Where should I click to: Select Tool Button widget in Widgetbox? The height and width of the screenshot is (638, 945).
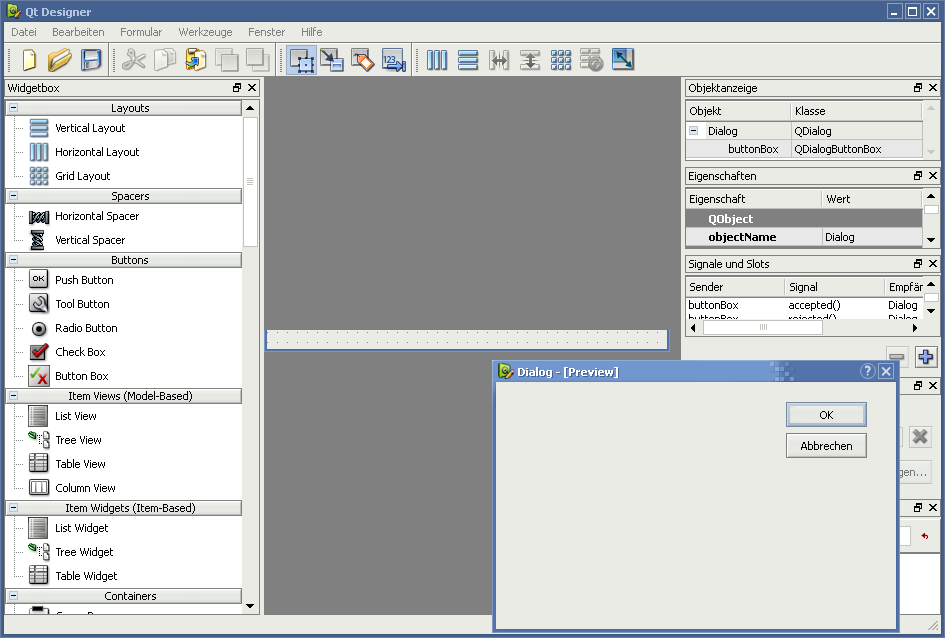(x=82, y=304)
